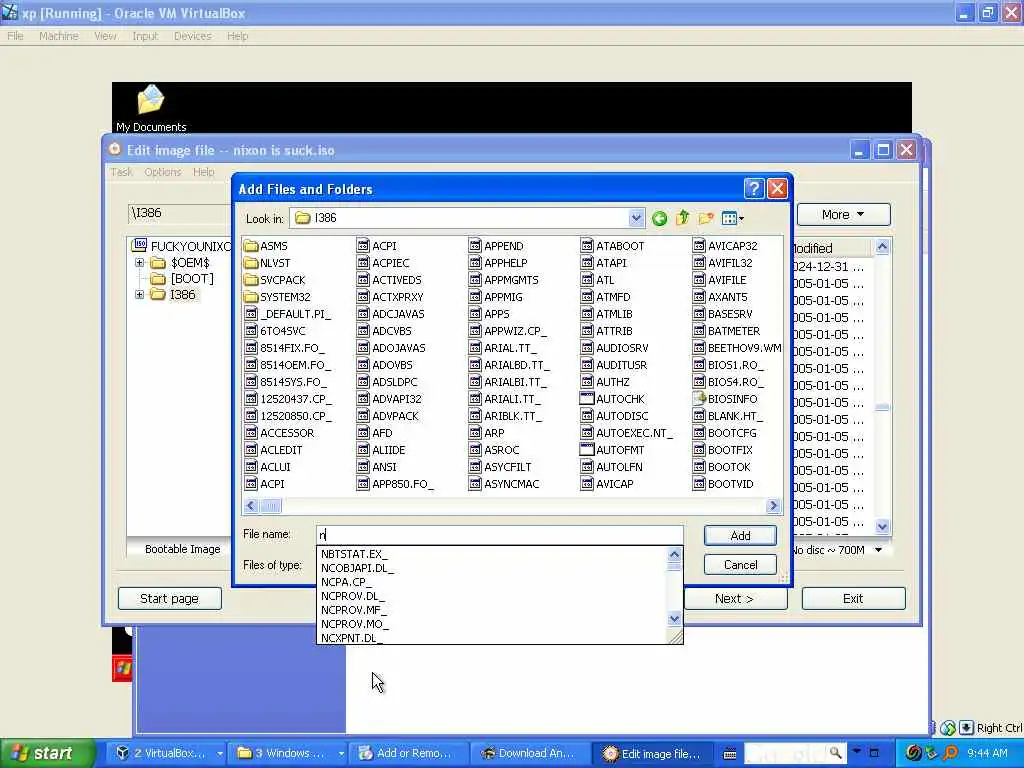Click the Cancel button
This screenshot has height=768, width=1024.
pos(740,565)
